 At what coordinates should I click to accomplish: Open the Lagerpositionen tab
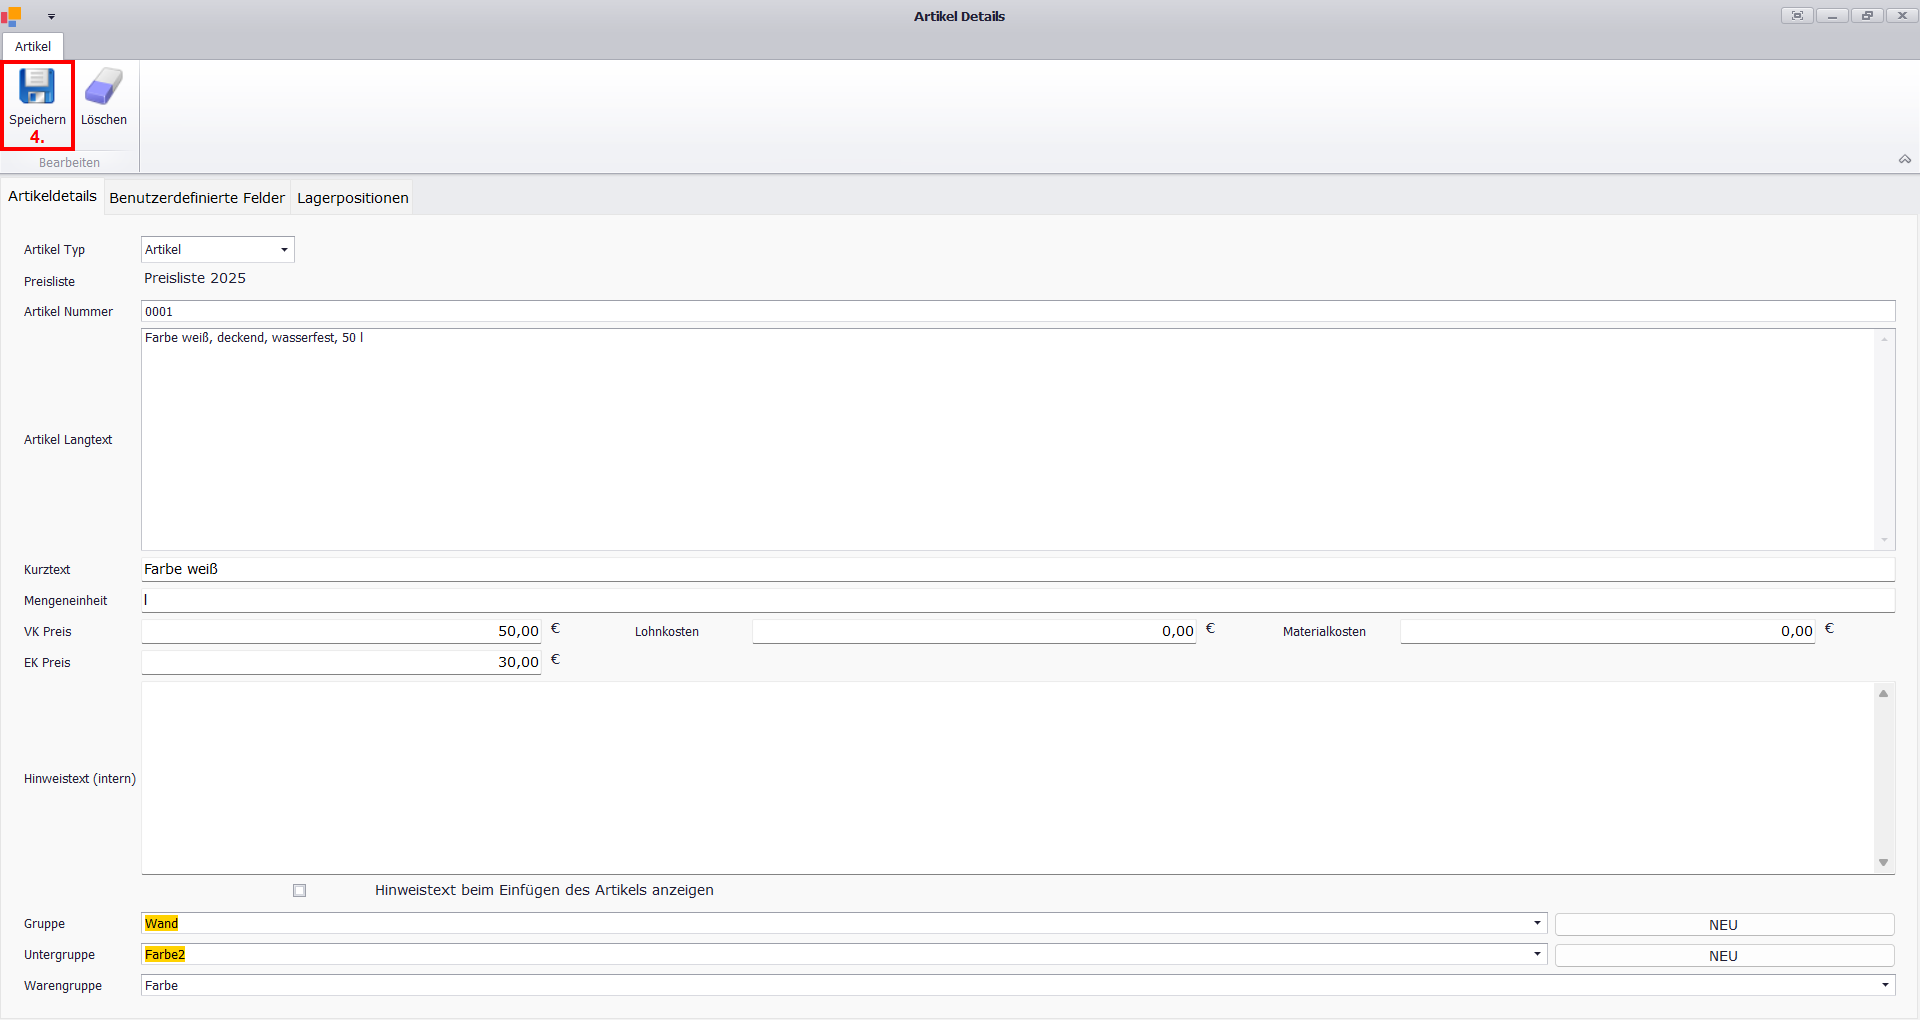(x=352, y=198)
